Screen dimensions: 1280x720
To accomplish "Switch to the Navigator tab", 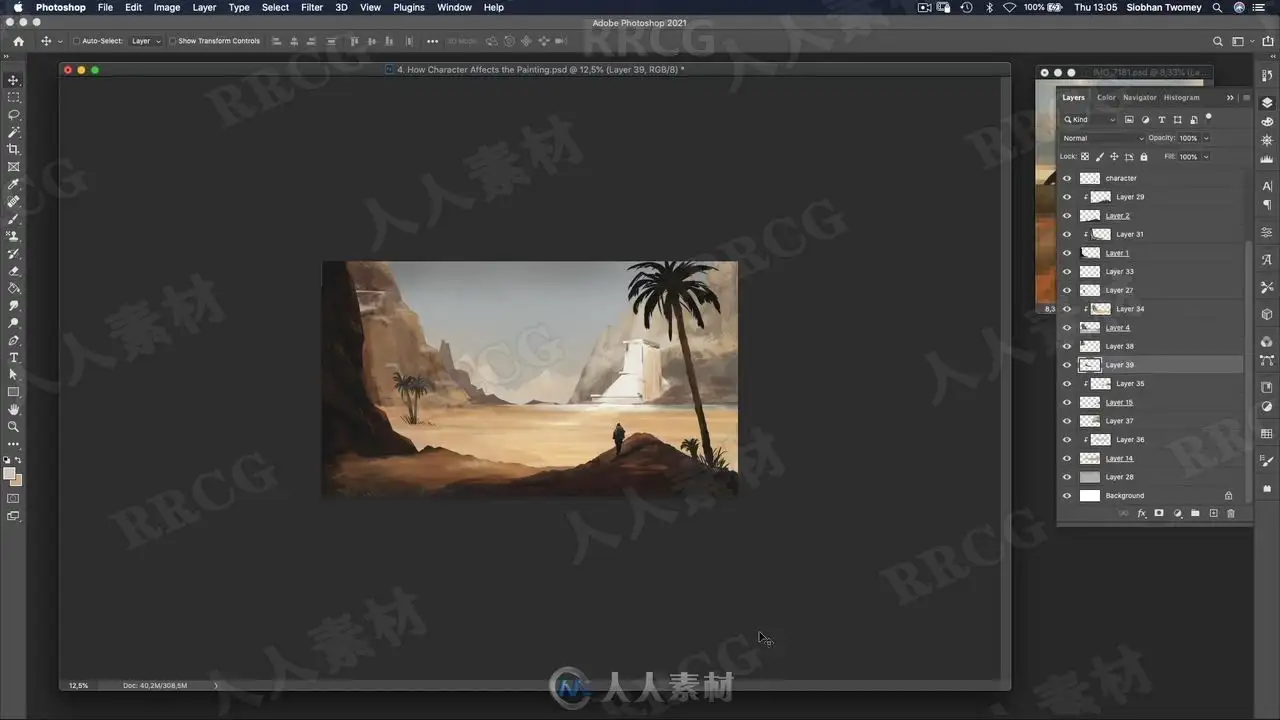I will (1139, 98).
